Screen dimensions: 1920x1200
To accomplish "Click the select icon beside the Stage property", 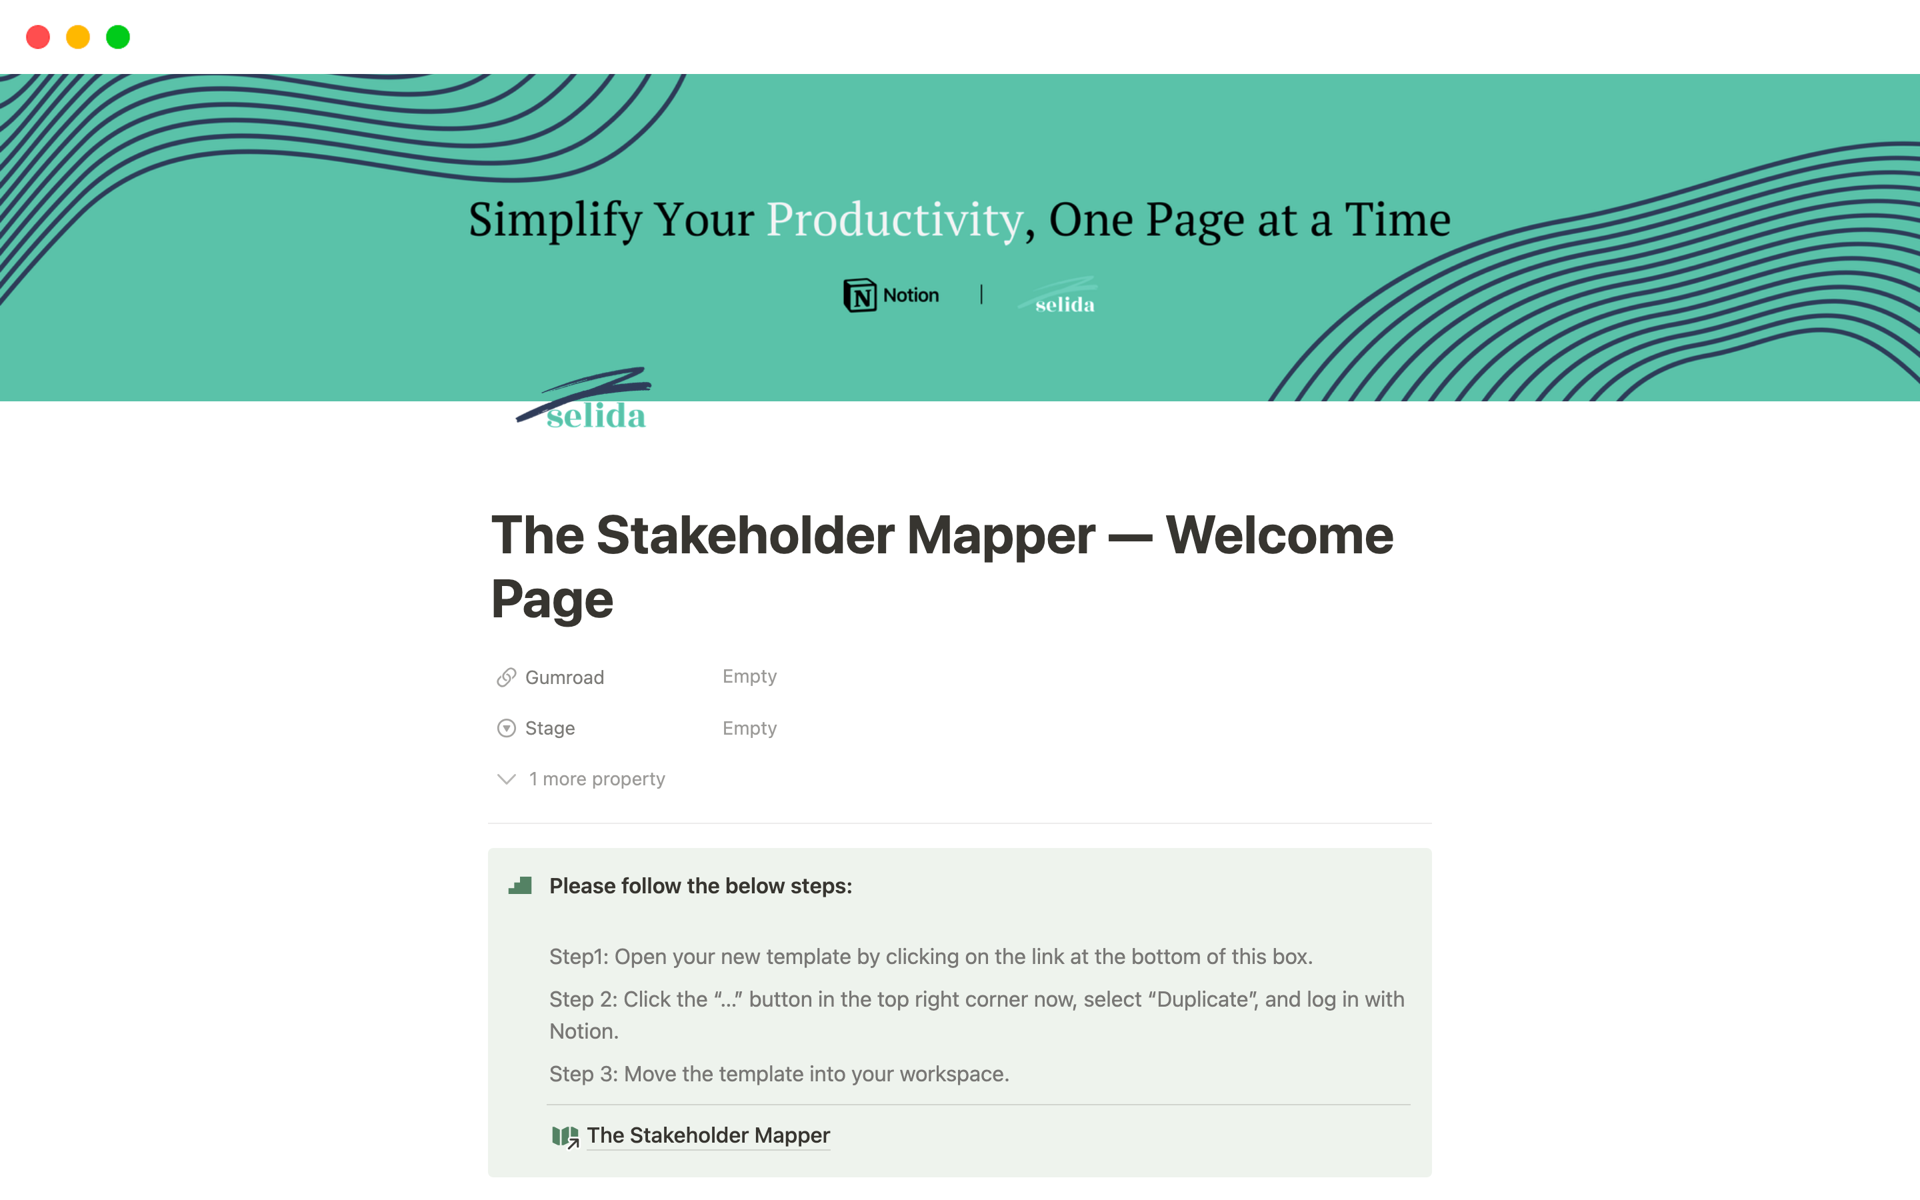I will (x=506, y=728).
